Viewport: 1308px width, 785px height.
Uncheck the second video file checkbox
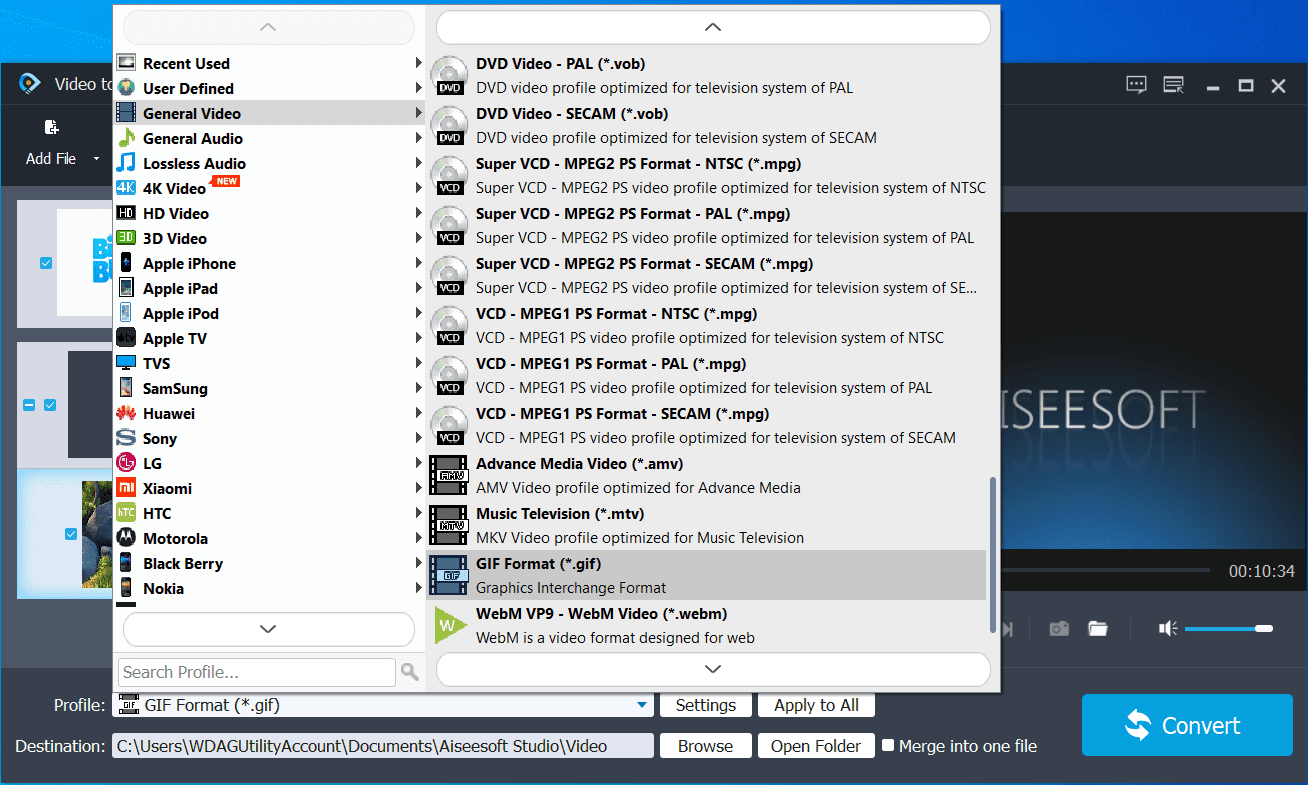[x=50, y=405]
